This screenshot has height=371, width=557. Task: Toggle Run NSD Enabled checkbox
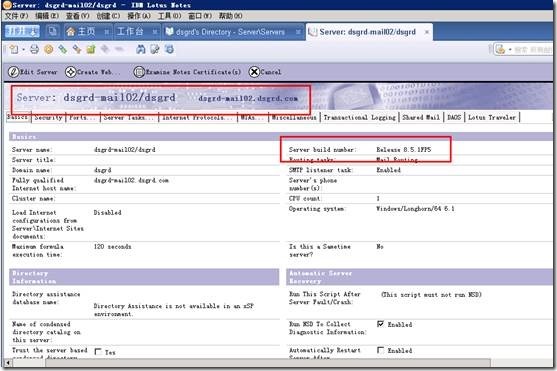click(x=380, y=324)
